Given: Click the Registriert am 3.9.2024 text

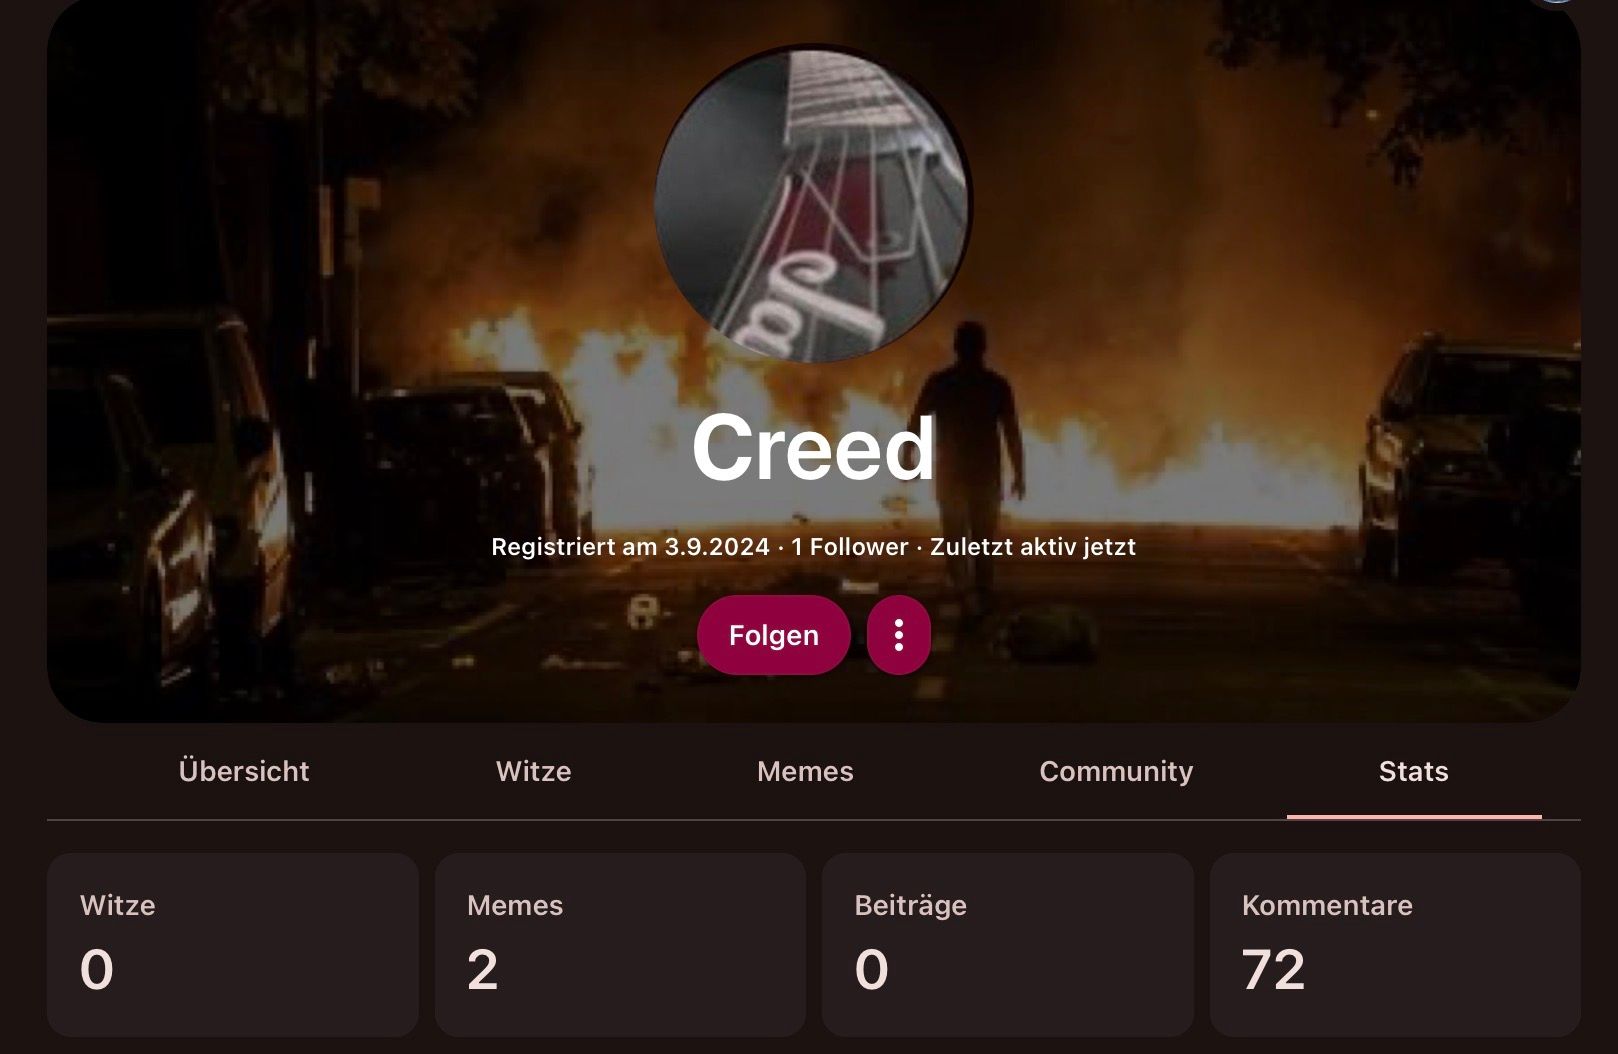Looking at the screenshot, I should click(x=630, y=547).
